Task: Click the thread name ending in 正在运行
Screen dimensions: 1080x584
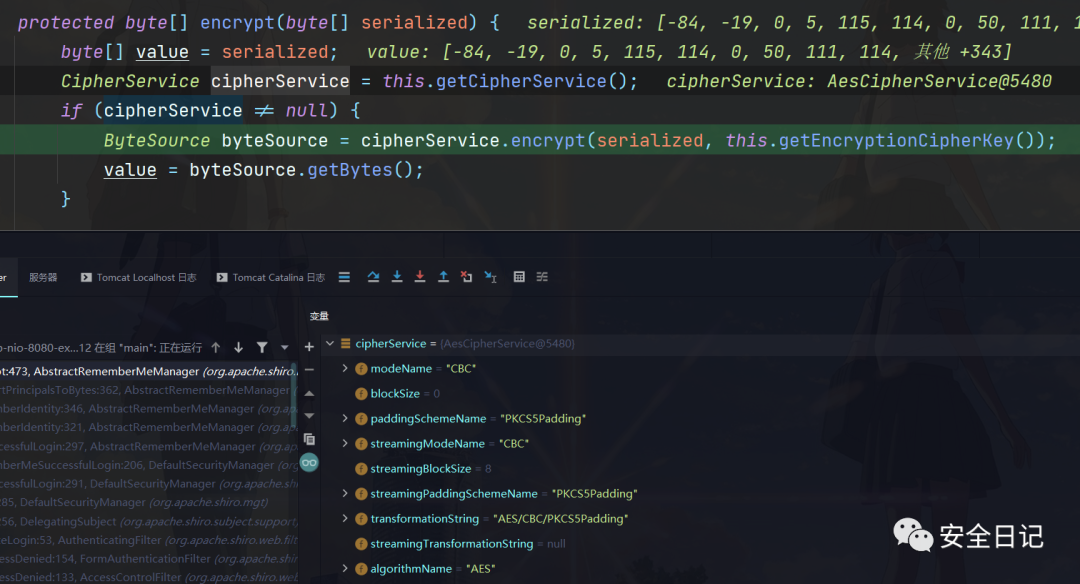Action: coord(101,348)
